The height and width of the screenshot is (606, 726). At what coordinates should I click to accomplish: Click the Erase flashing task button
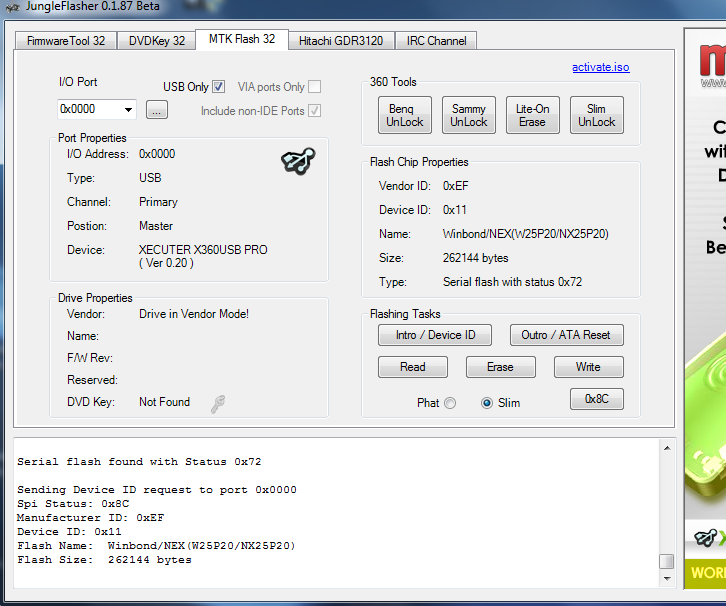(501, 367)
